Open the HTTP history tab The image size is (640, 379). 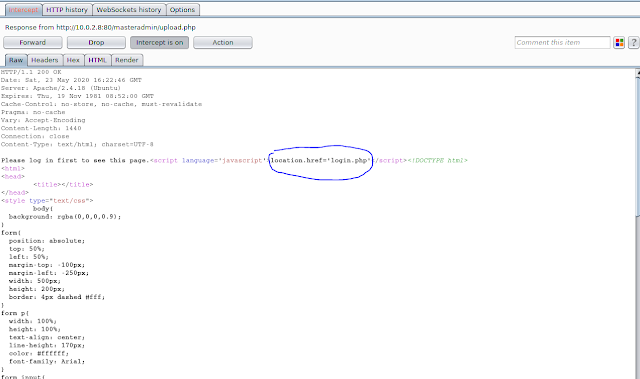point(67,10)
